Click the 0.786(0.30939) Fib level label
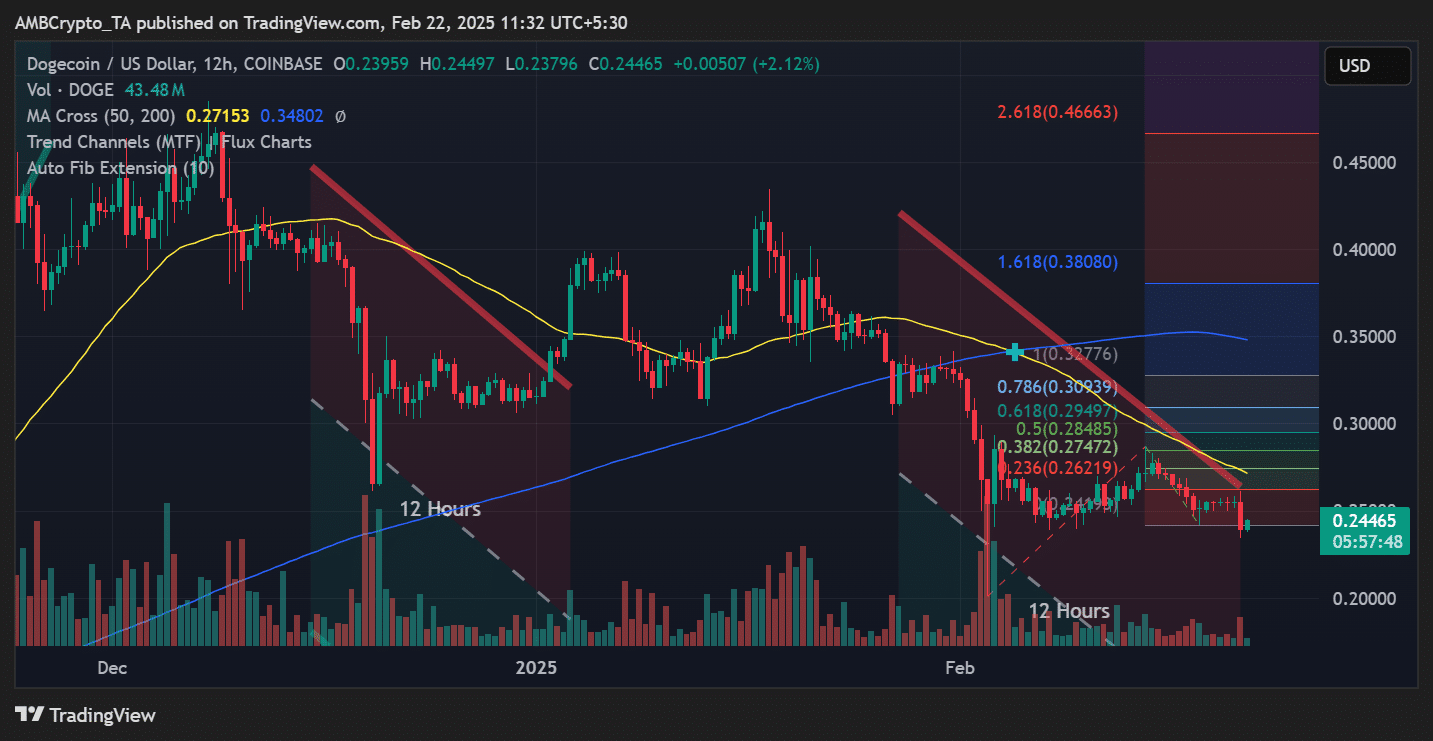 tap(1058, 386)
